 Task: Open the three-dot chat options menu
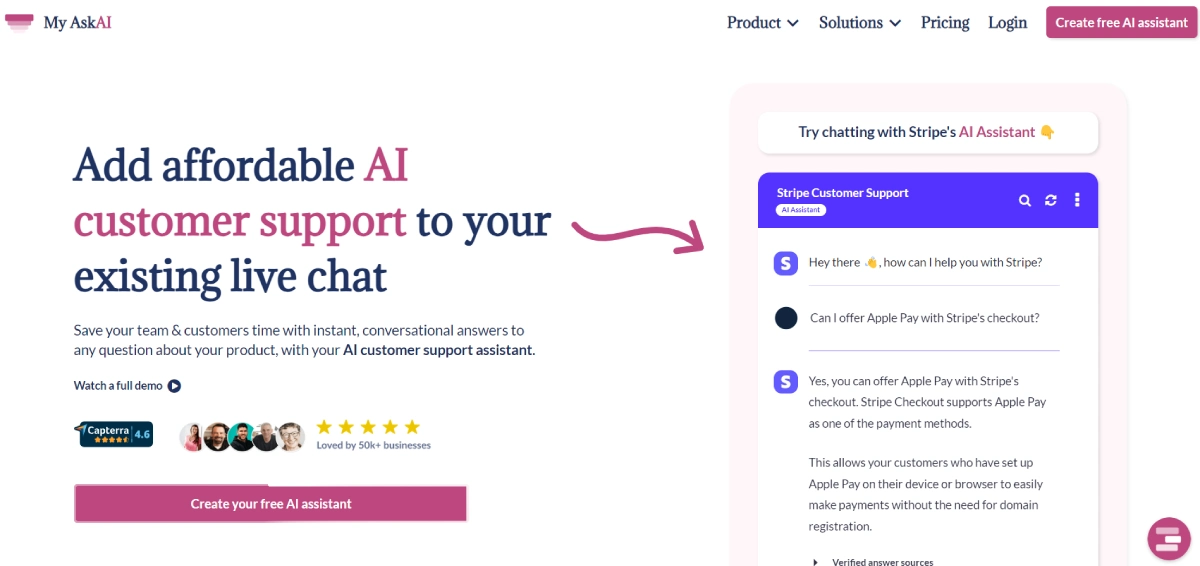click(1077, 201)
